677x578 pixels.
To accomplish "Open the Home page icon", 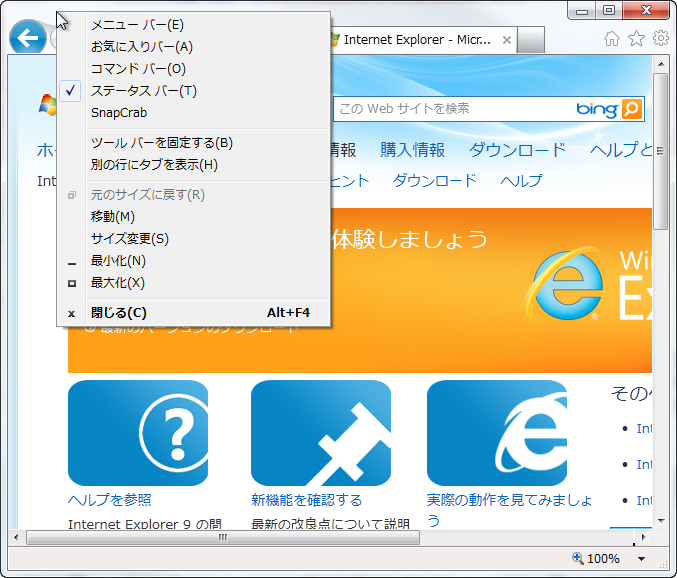I will tap(612, 39).
